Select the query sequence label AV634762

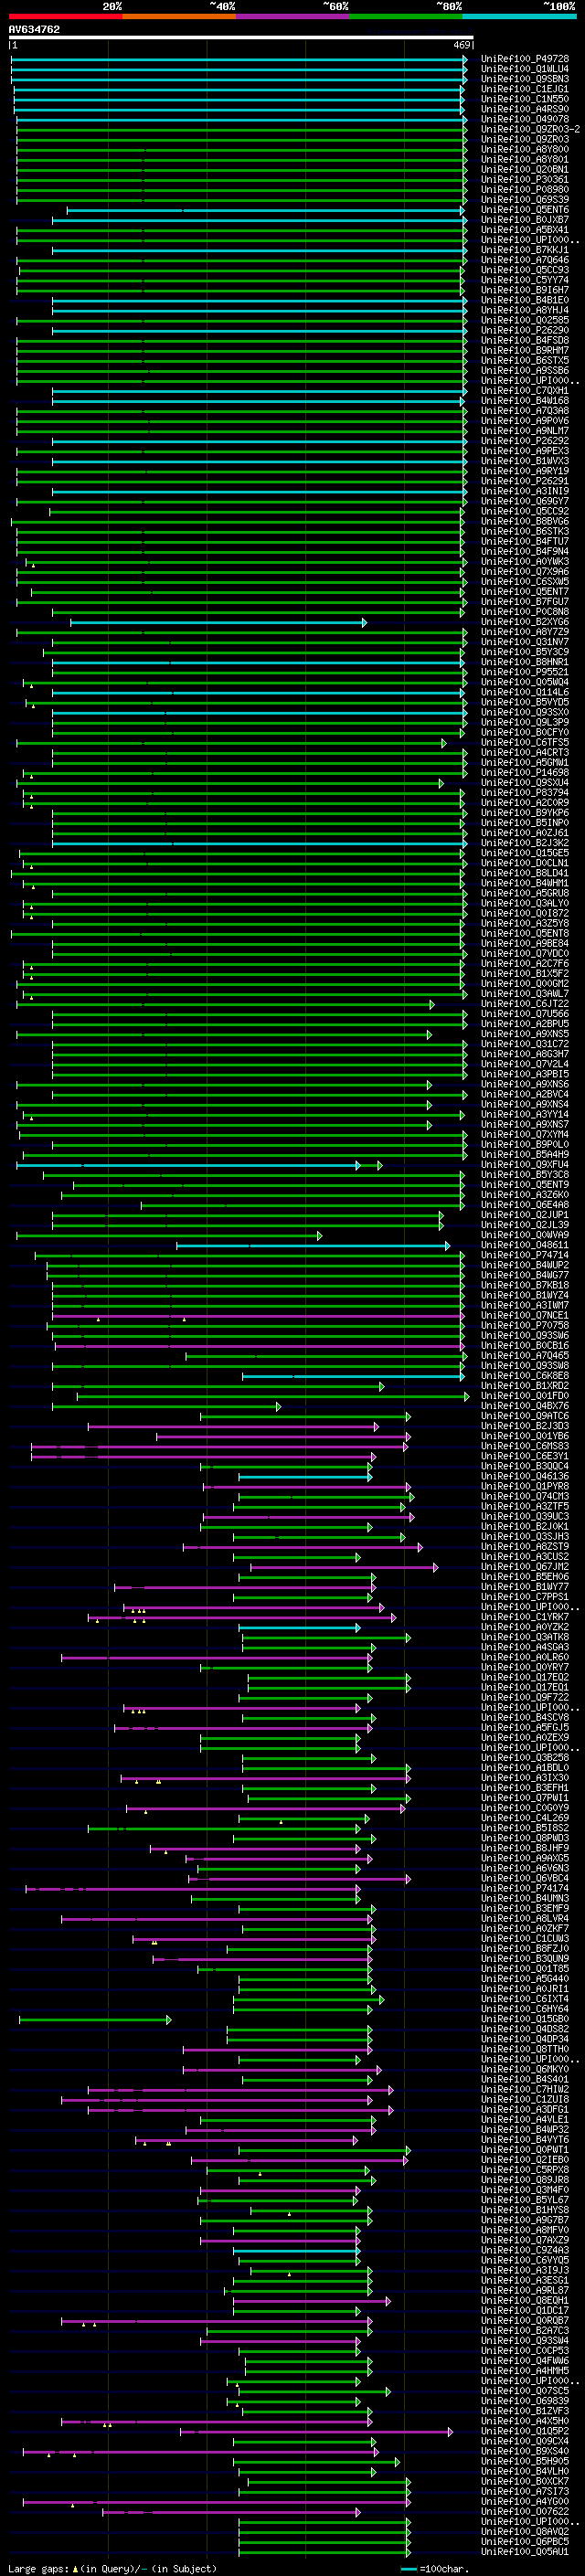click(x=34, y=29)
